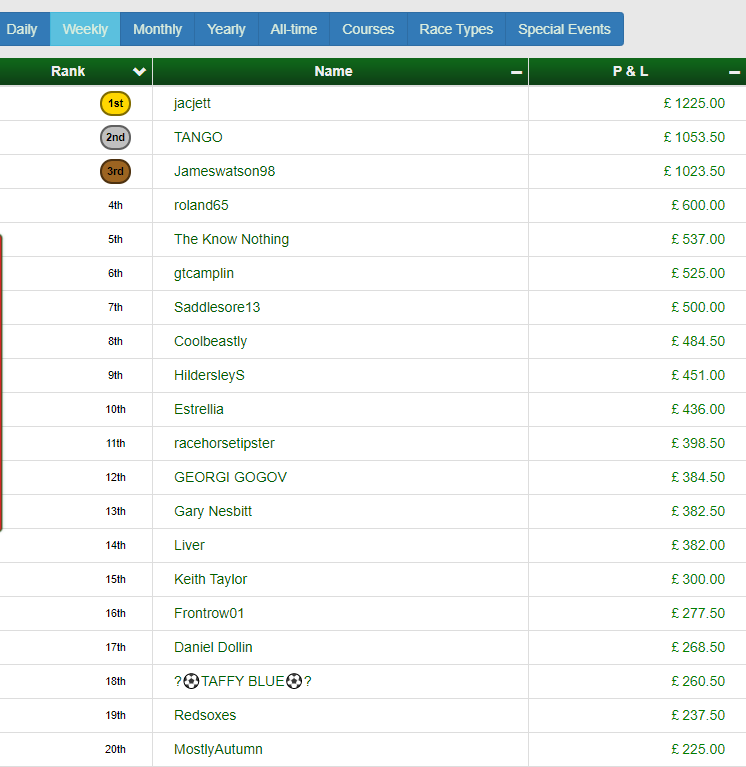Screen dimensions: 746x767
Task: Click the MostlyAutumn name
Action: click(218, 749)
